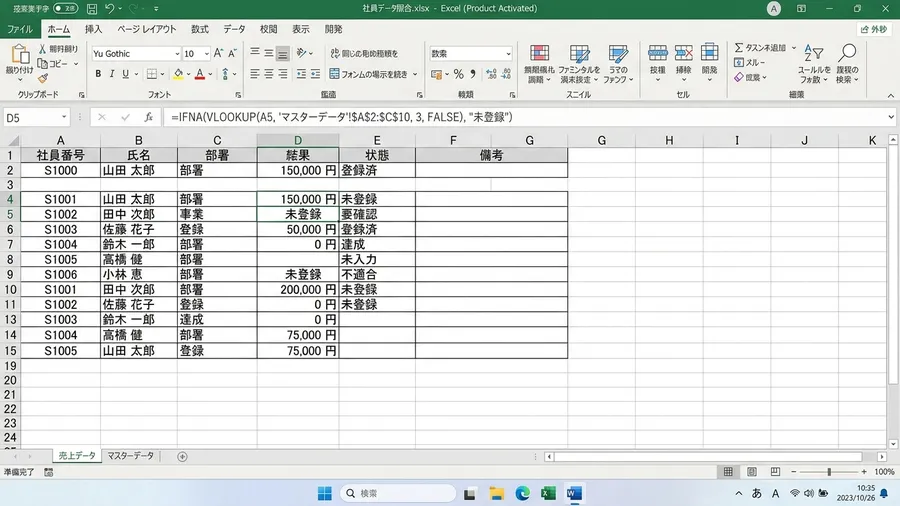Click the Decrease Decimal icon
900x506 pixels.
(x=506, y=74)
